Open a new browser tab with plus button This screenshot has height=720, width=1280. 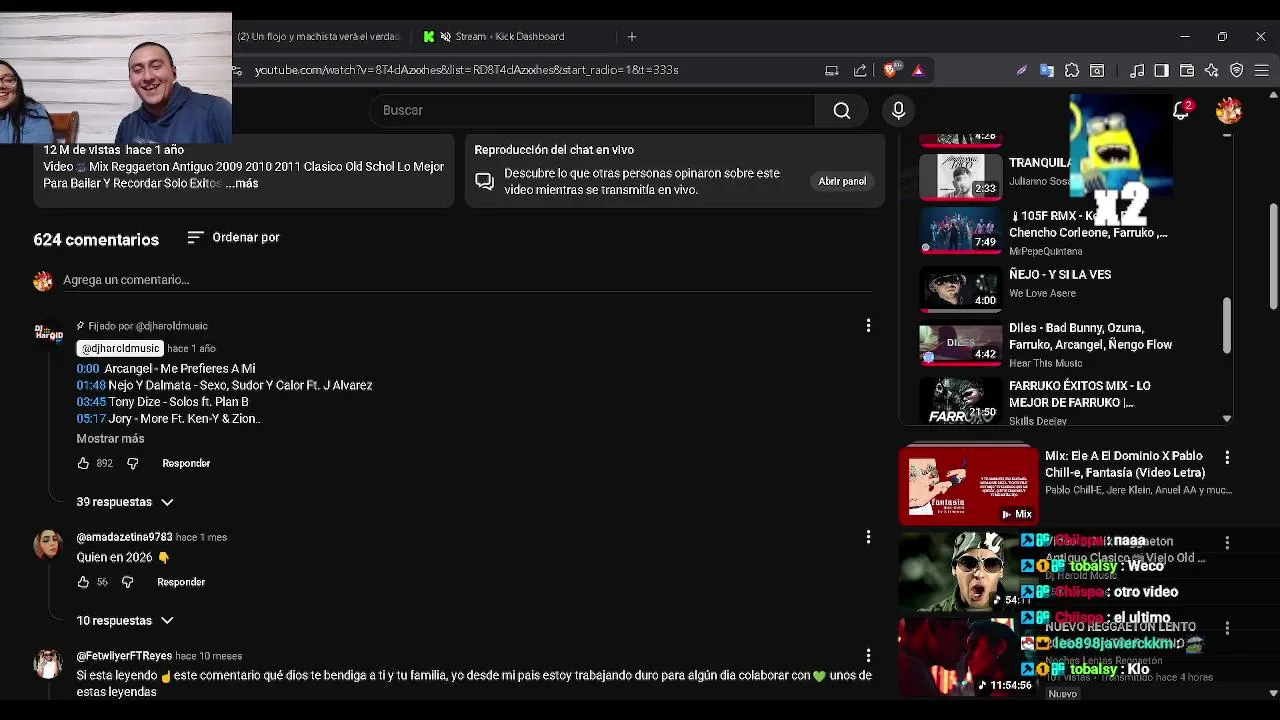631,36
